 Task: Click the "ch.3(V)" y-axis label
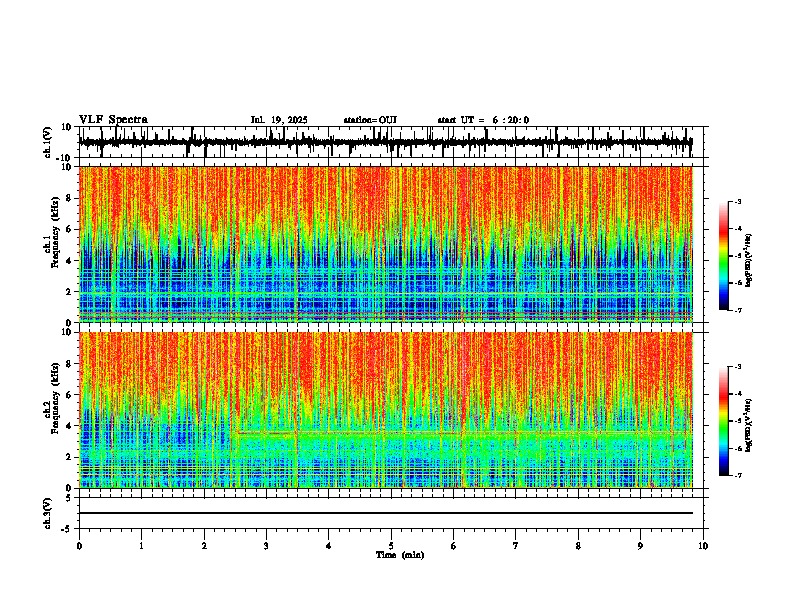coord(48,513)
